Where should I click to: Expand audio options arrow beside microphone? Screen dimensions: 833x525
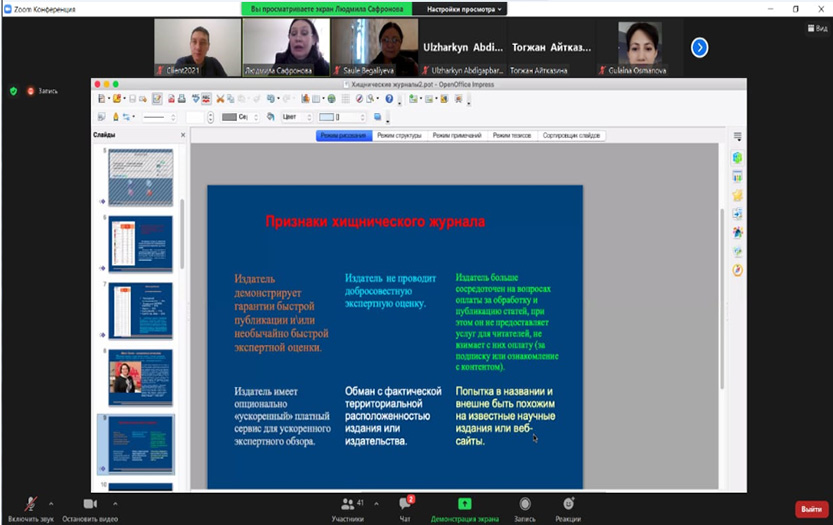50,502
